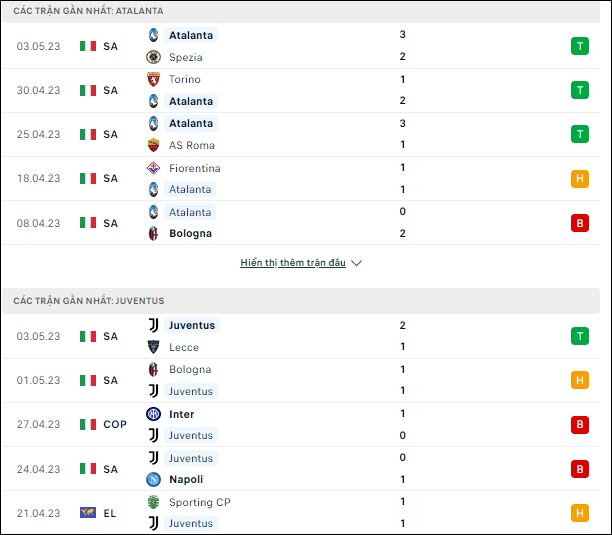Select the Bologna team name under Atalanta matches

pos(190,233)
